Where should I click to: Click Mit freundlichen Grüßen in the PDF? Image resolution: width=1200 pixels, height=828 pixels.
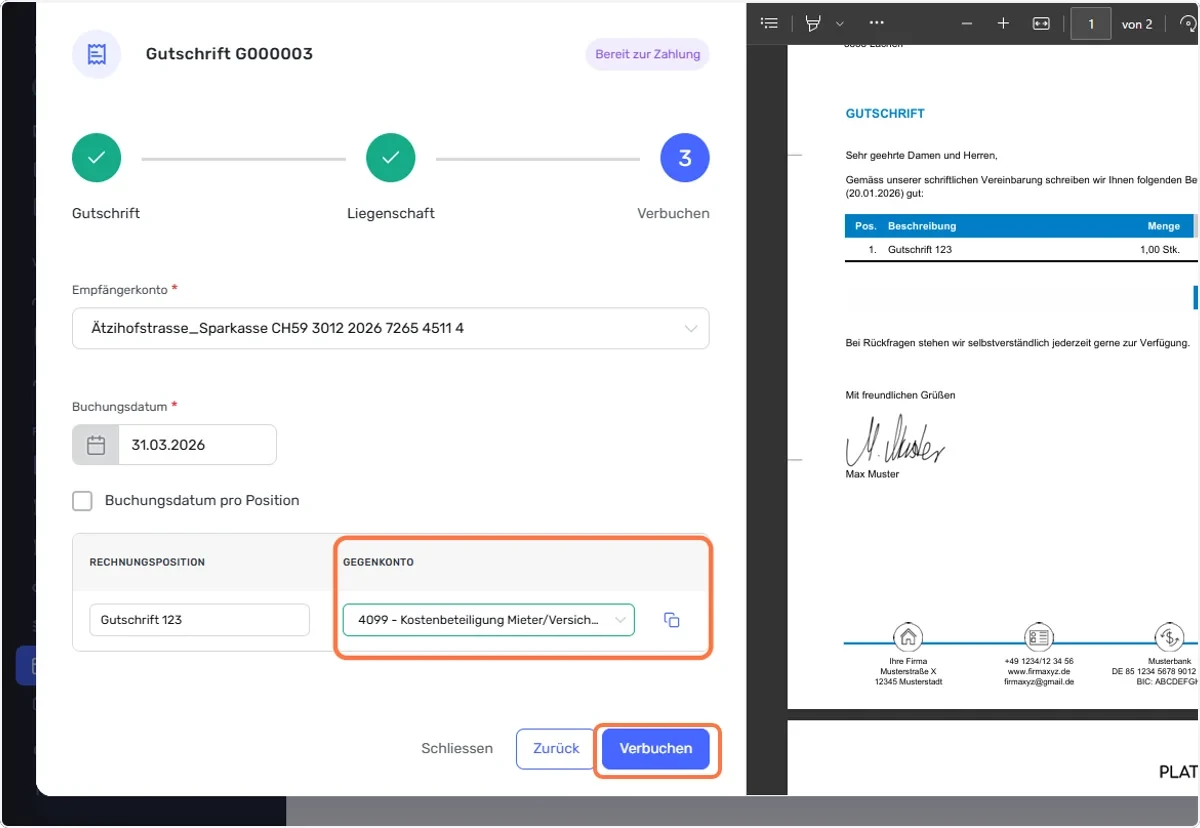click(x=900, y=395)
